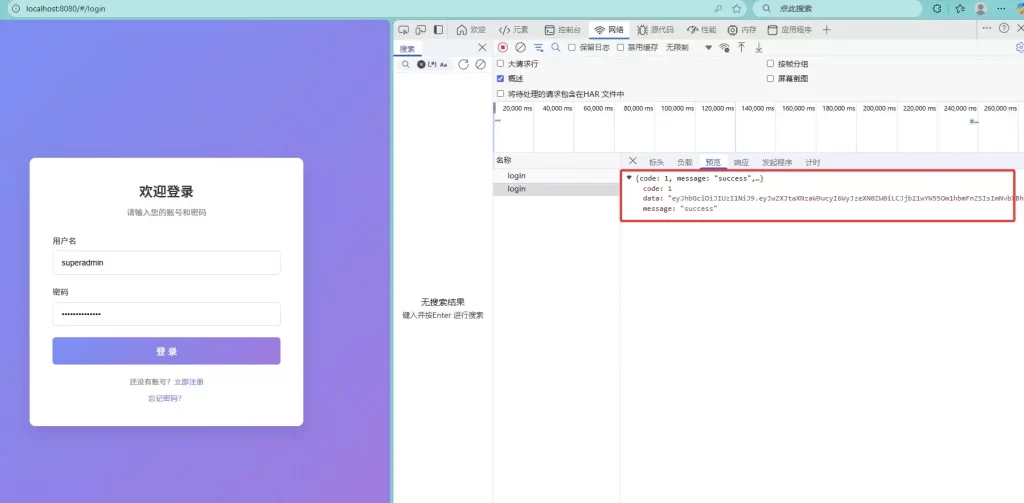Open the network filter icon
This screenshot has height=503, width=1024.
[538, 47]
